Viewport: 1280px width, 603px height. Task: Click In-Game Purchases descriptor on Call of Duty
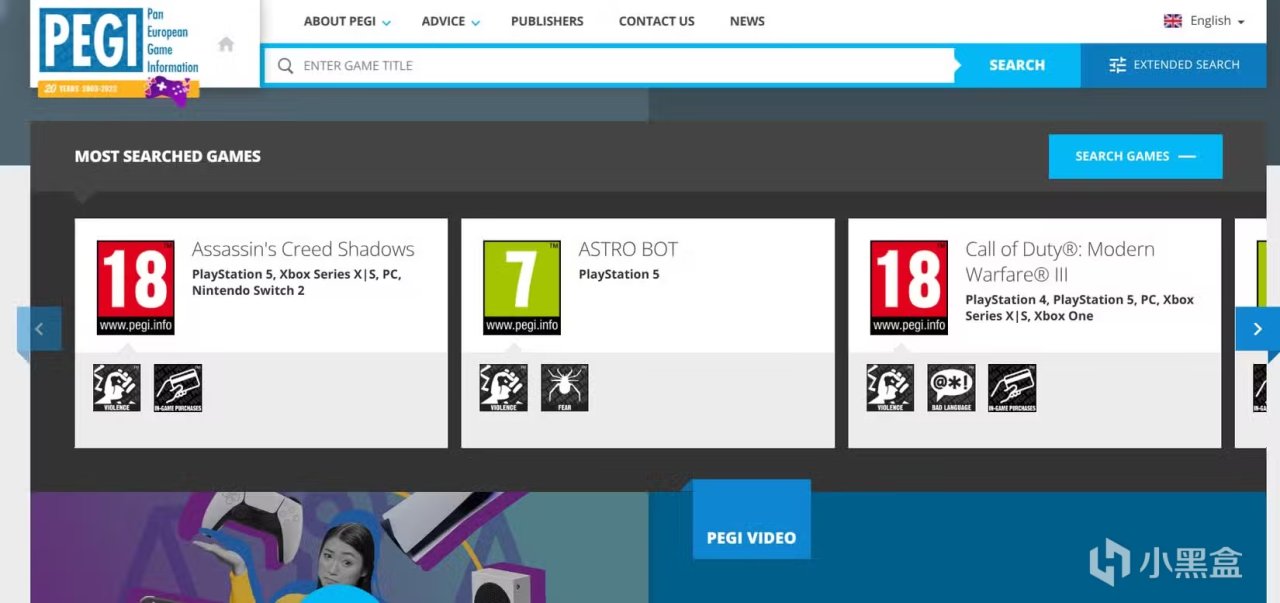click(1012, 388)
